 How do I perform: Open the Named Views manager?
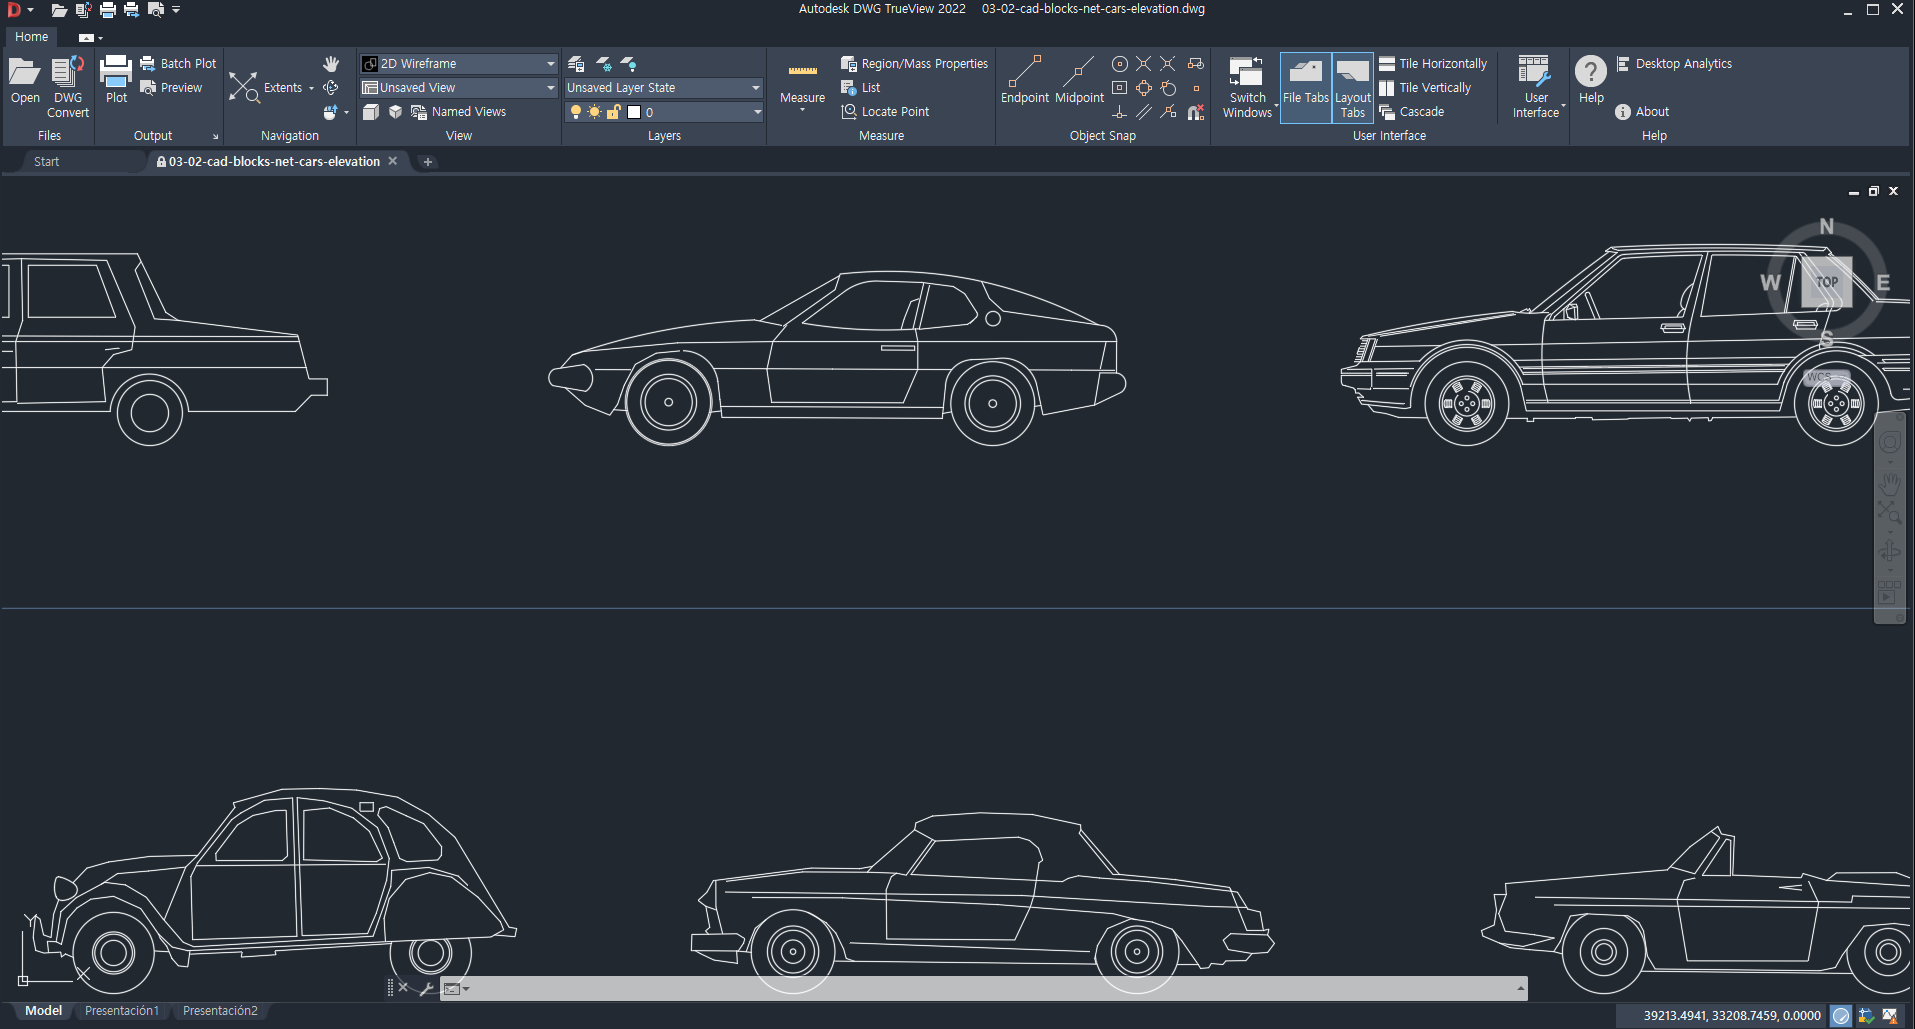(x=459, y=112)
